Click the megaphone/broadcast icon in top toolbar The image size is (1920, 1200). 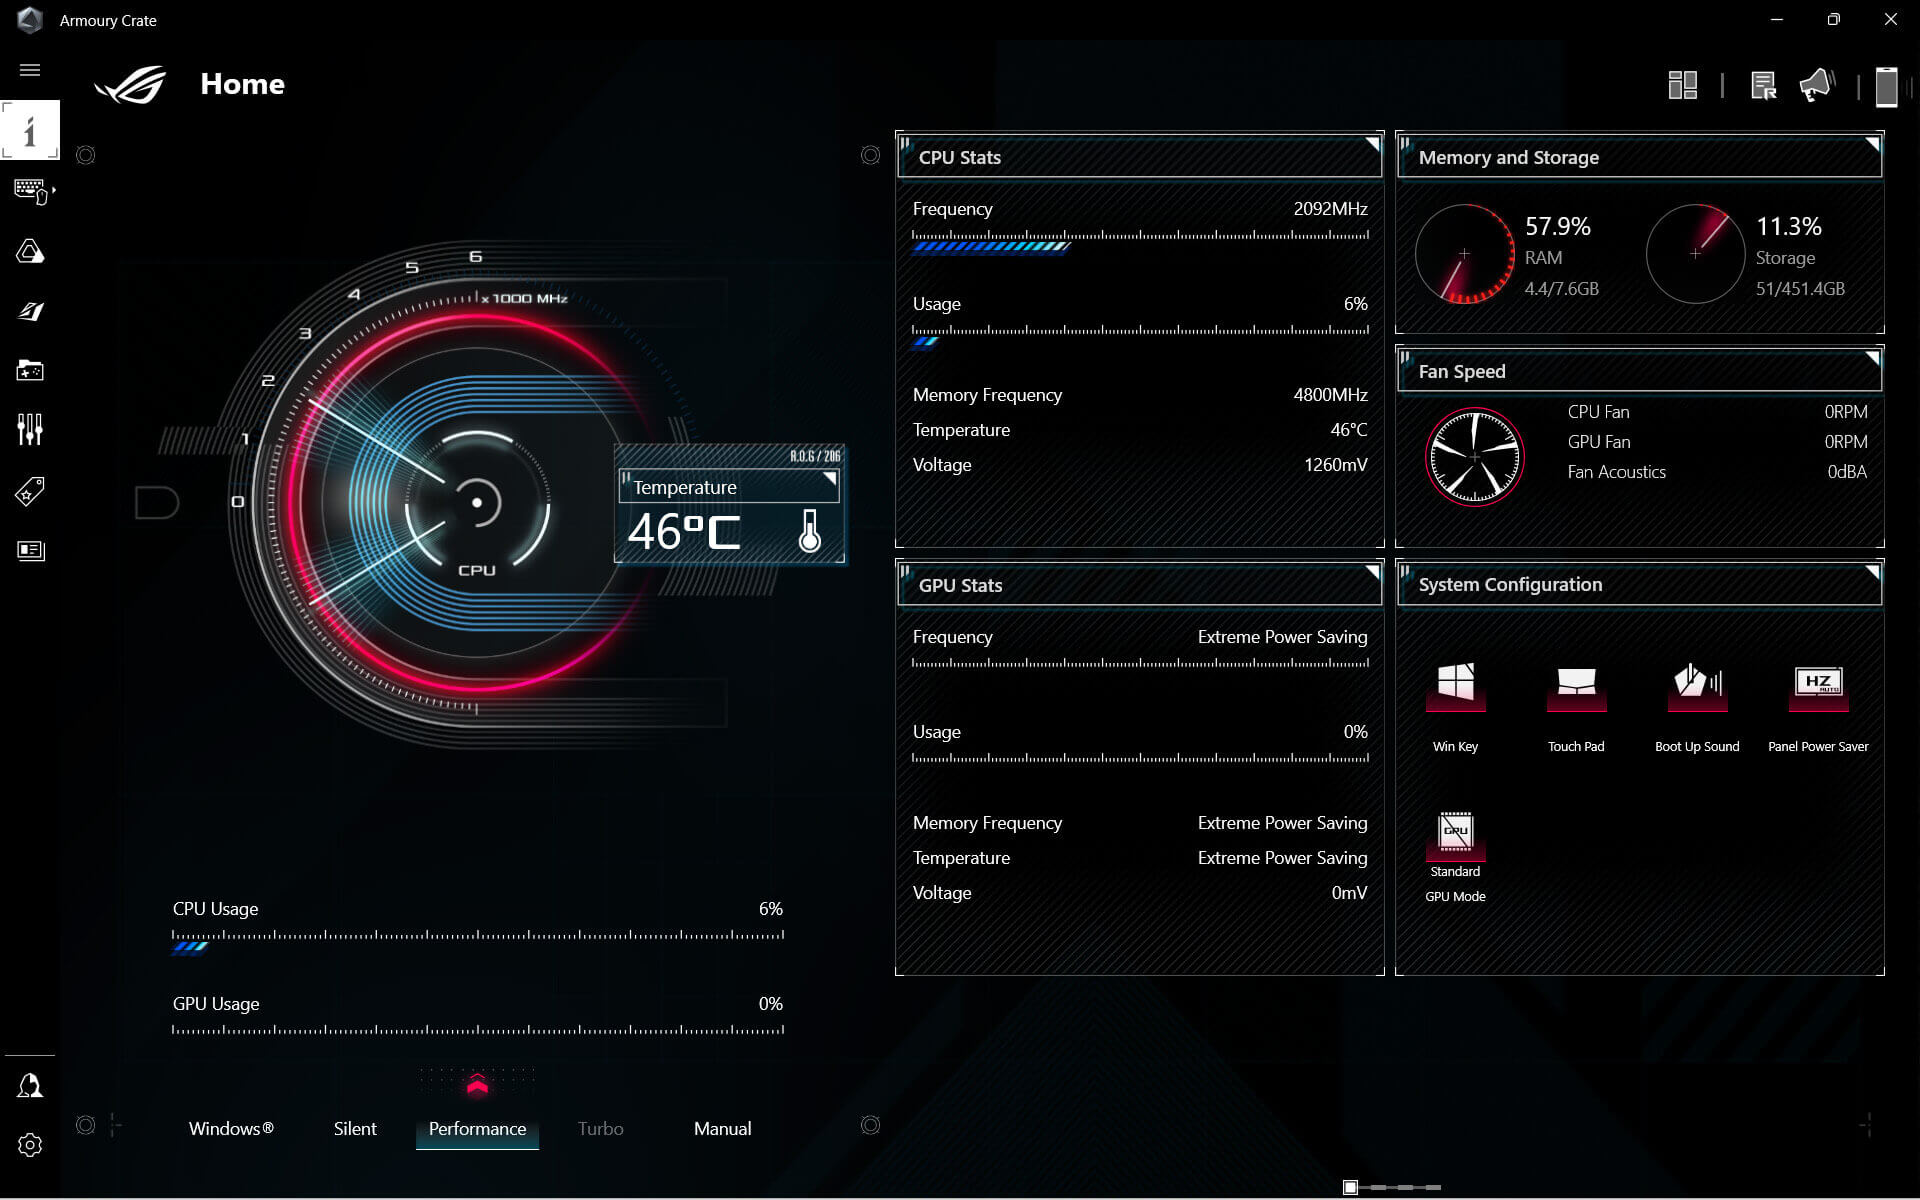click(1815, 86)
